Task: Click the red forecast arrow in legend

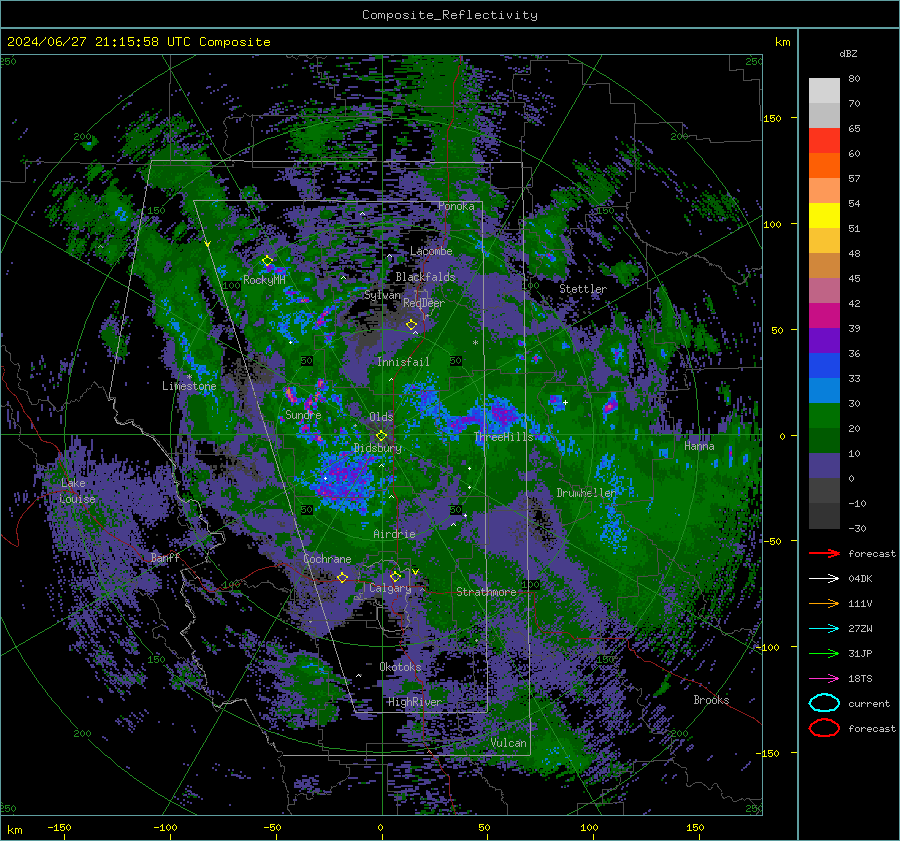Action: (824, 553)
